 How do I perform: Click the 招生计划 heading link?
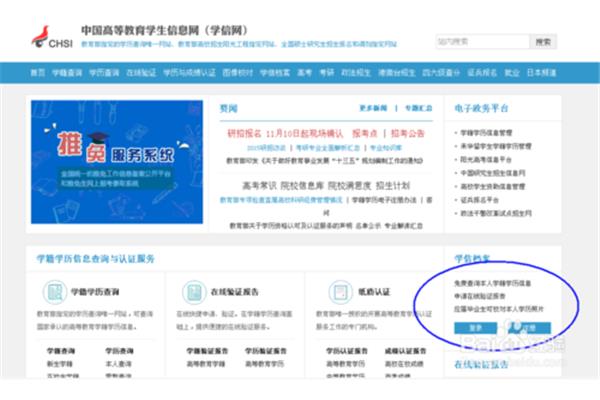click(393, 186)
